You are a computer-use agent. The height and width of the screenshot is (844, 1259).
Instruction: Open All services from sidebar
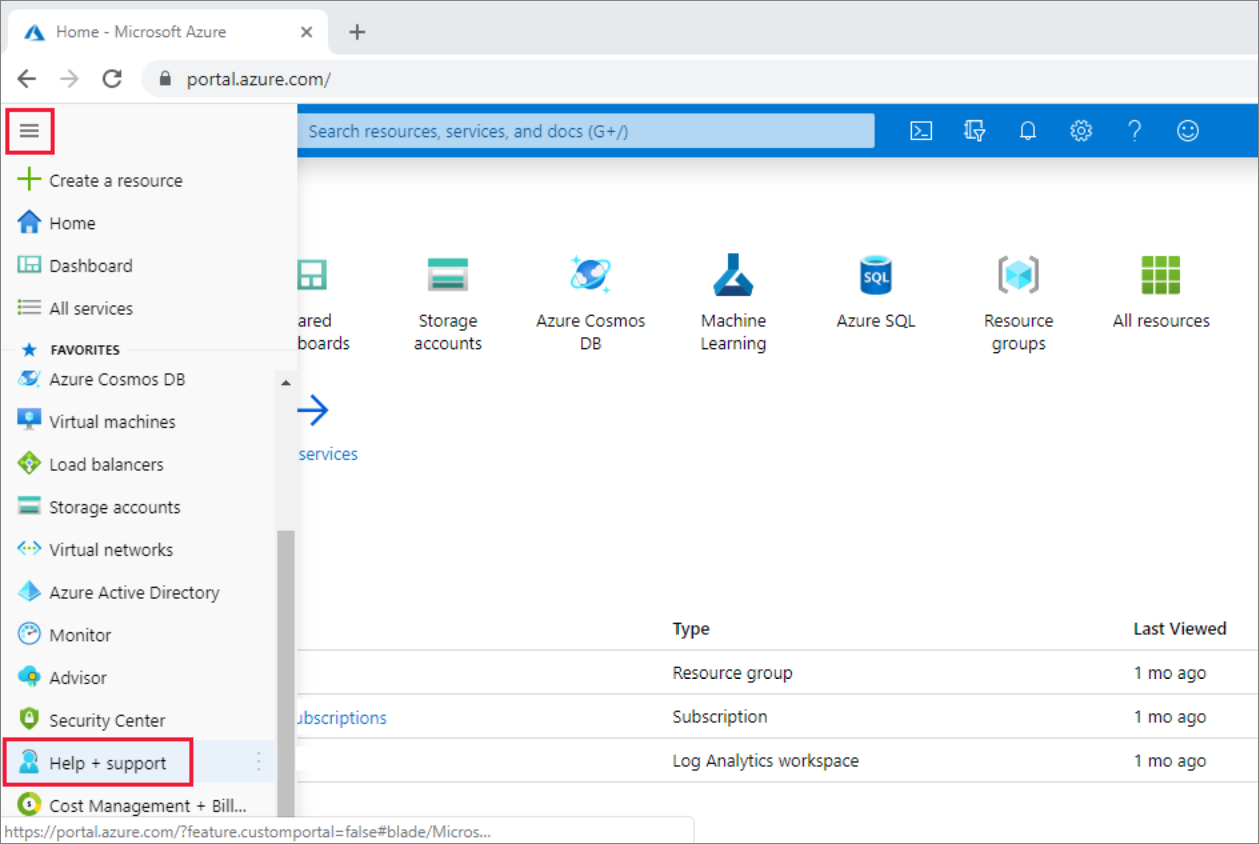click(x=91, y=308)
